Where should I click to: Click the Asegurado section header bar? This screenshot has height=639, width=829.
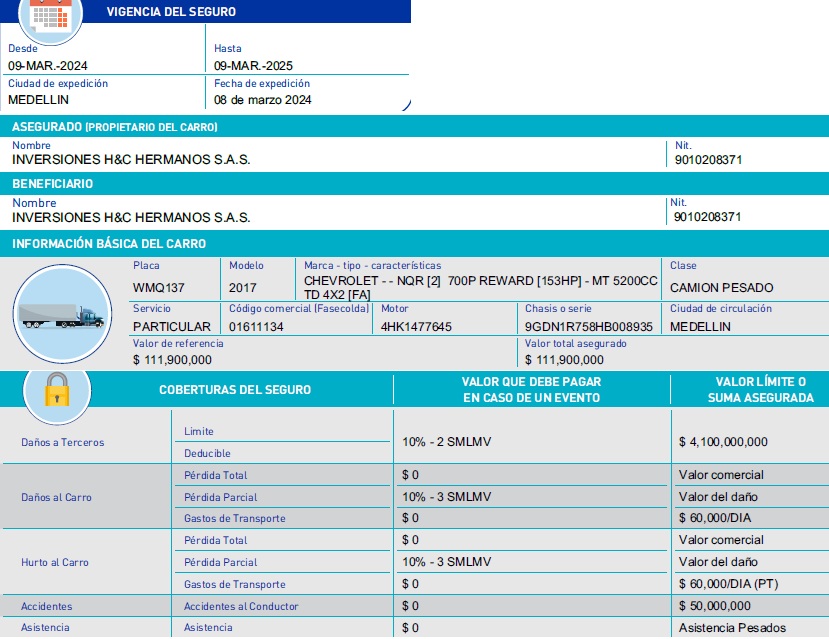[414, 127]
